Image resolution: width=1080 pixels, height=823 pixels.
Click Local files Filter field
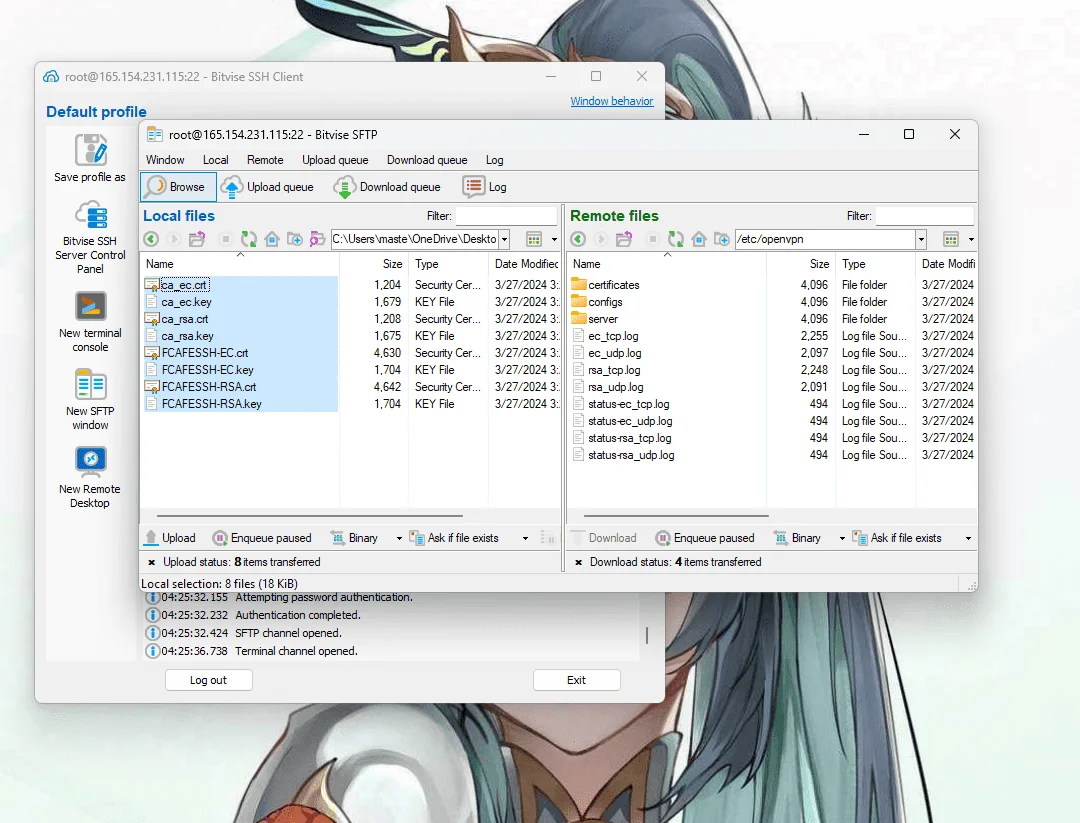(506, 216)
